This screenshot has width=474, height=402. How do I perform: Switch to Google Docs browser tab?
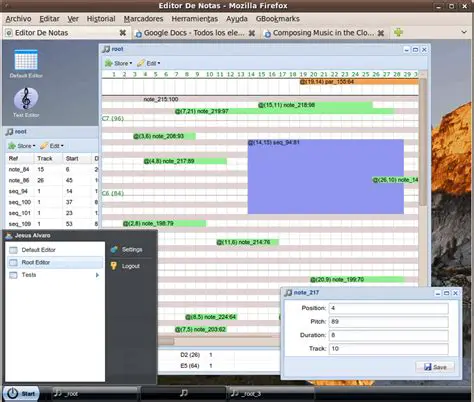[194, 33]
